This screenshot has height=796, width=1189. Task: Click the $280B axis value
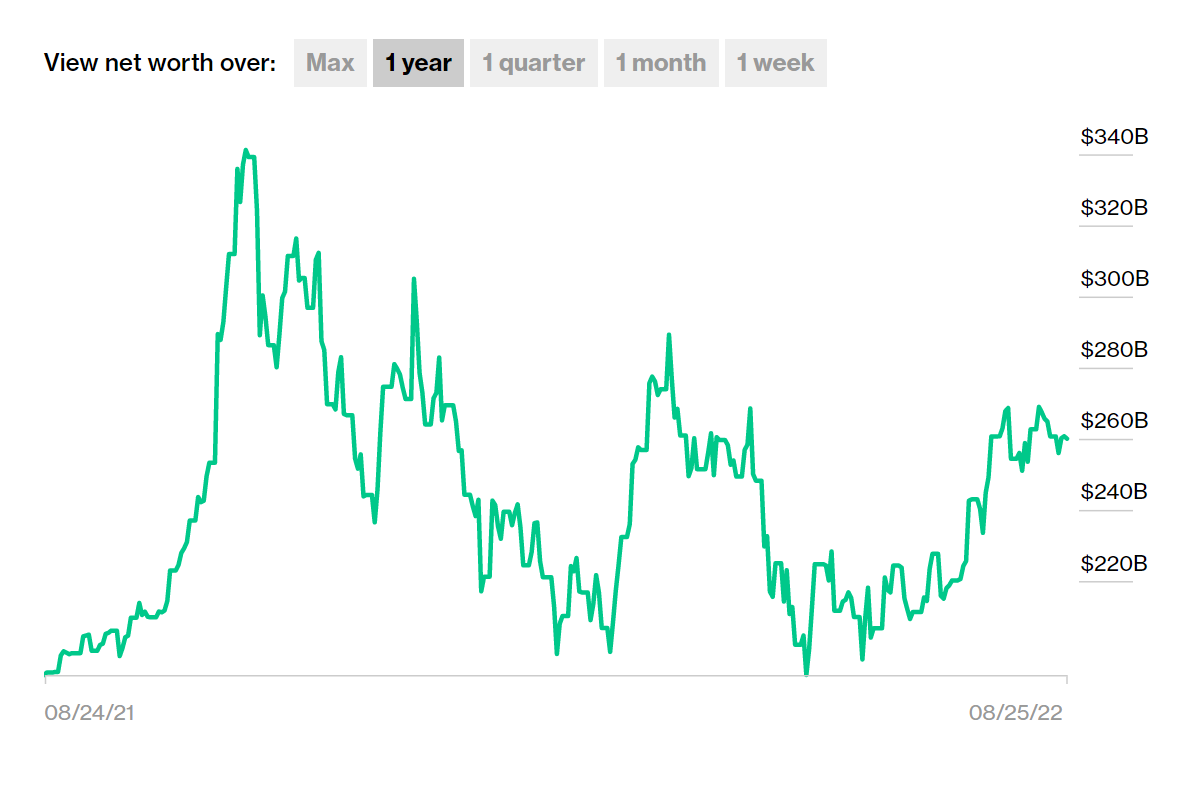[x=1114, y=350]
